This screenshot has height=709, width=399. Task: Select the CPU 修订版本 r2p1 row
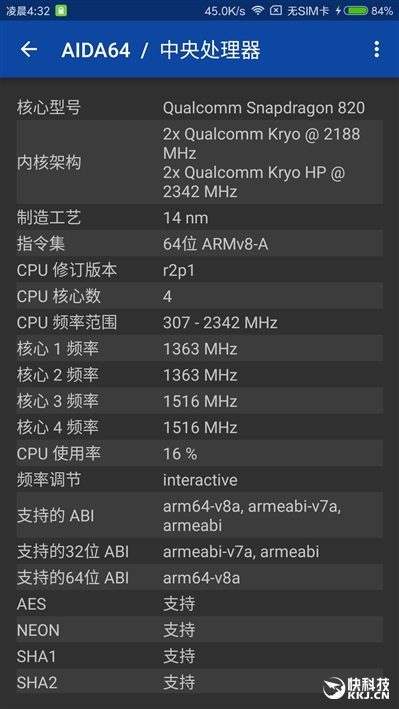tap(200, 270)
